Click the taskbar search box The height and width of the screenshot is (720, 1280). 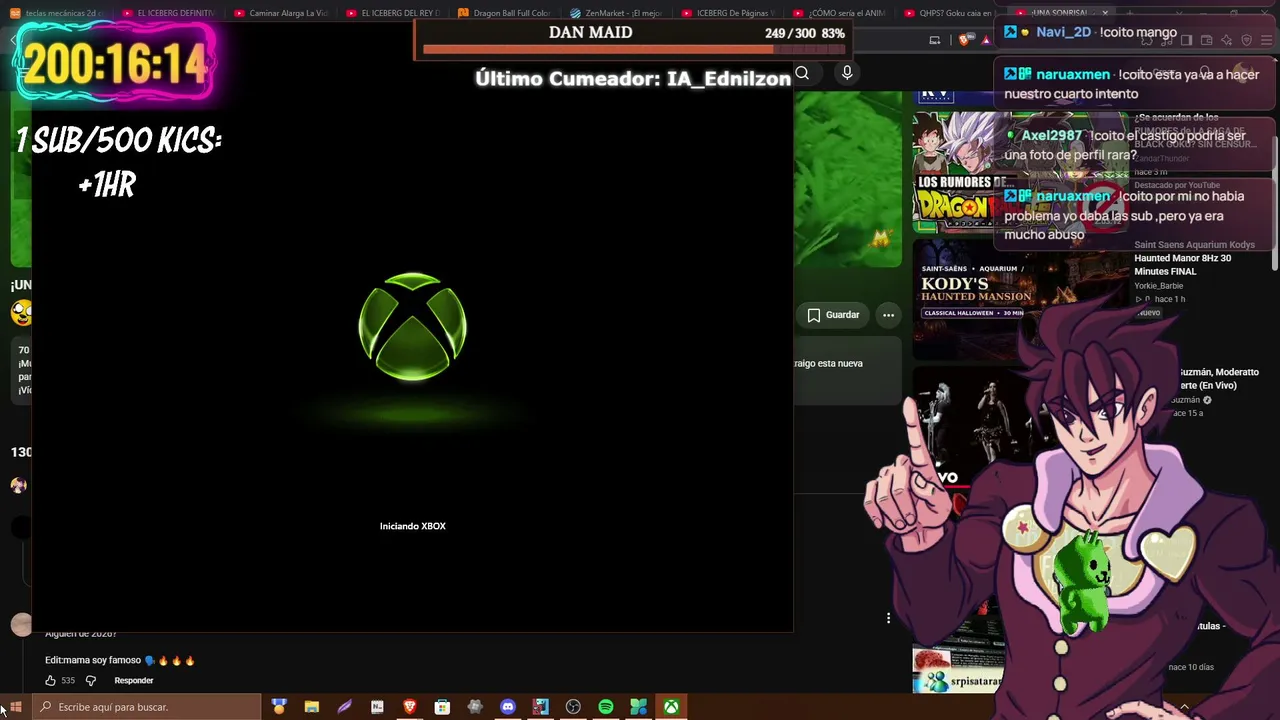point(147,707)
